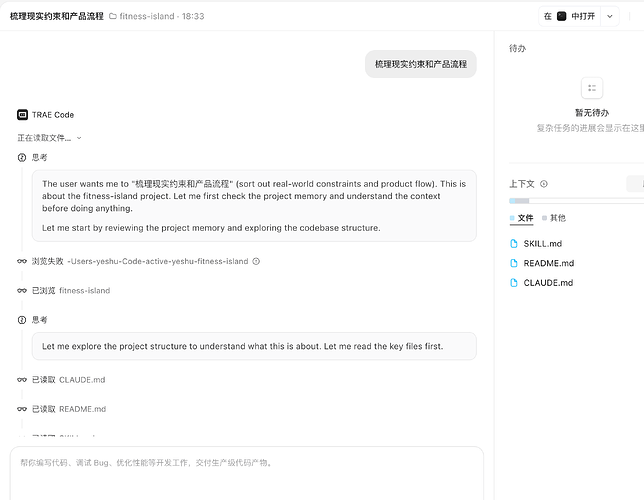Click glasses icon beside 已读取 CLAUDE.md

point(22,380)
